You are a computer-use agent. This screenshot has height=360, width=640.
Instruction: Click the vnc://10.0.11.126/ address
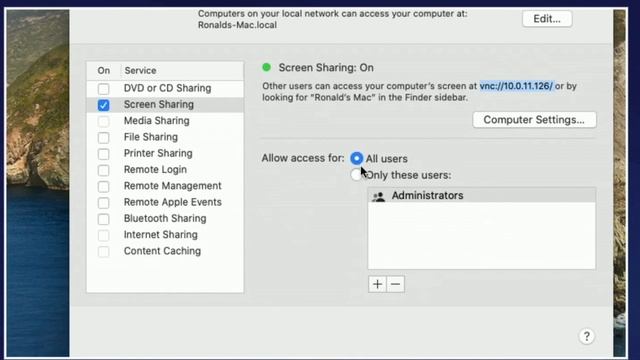(516, 86)
